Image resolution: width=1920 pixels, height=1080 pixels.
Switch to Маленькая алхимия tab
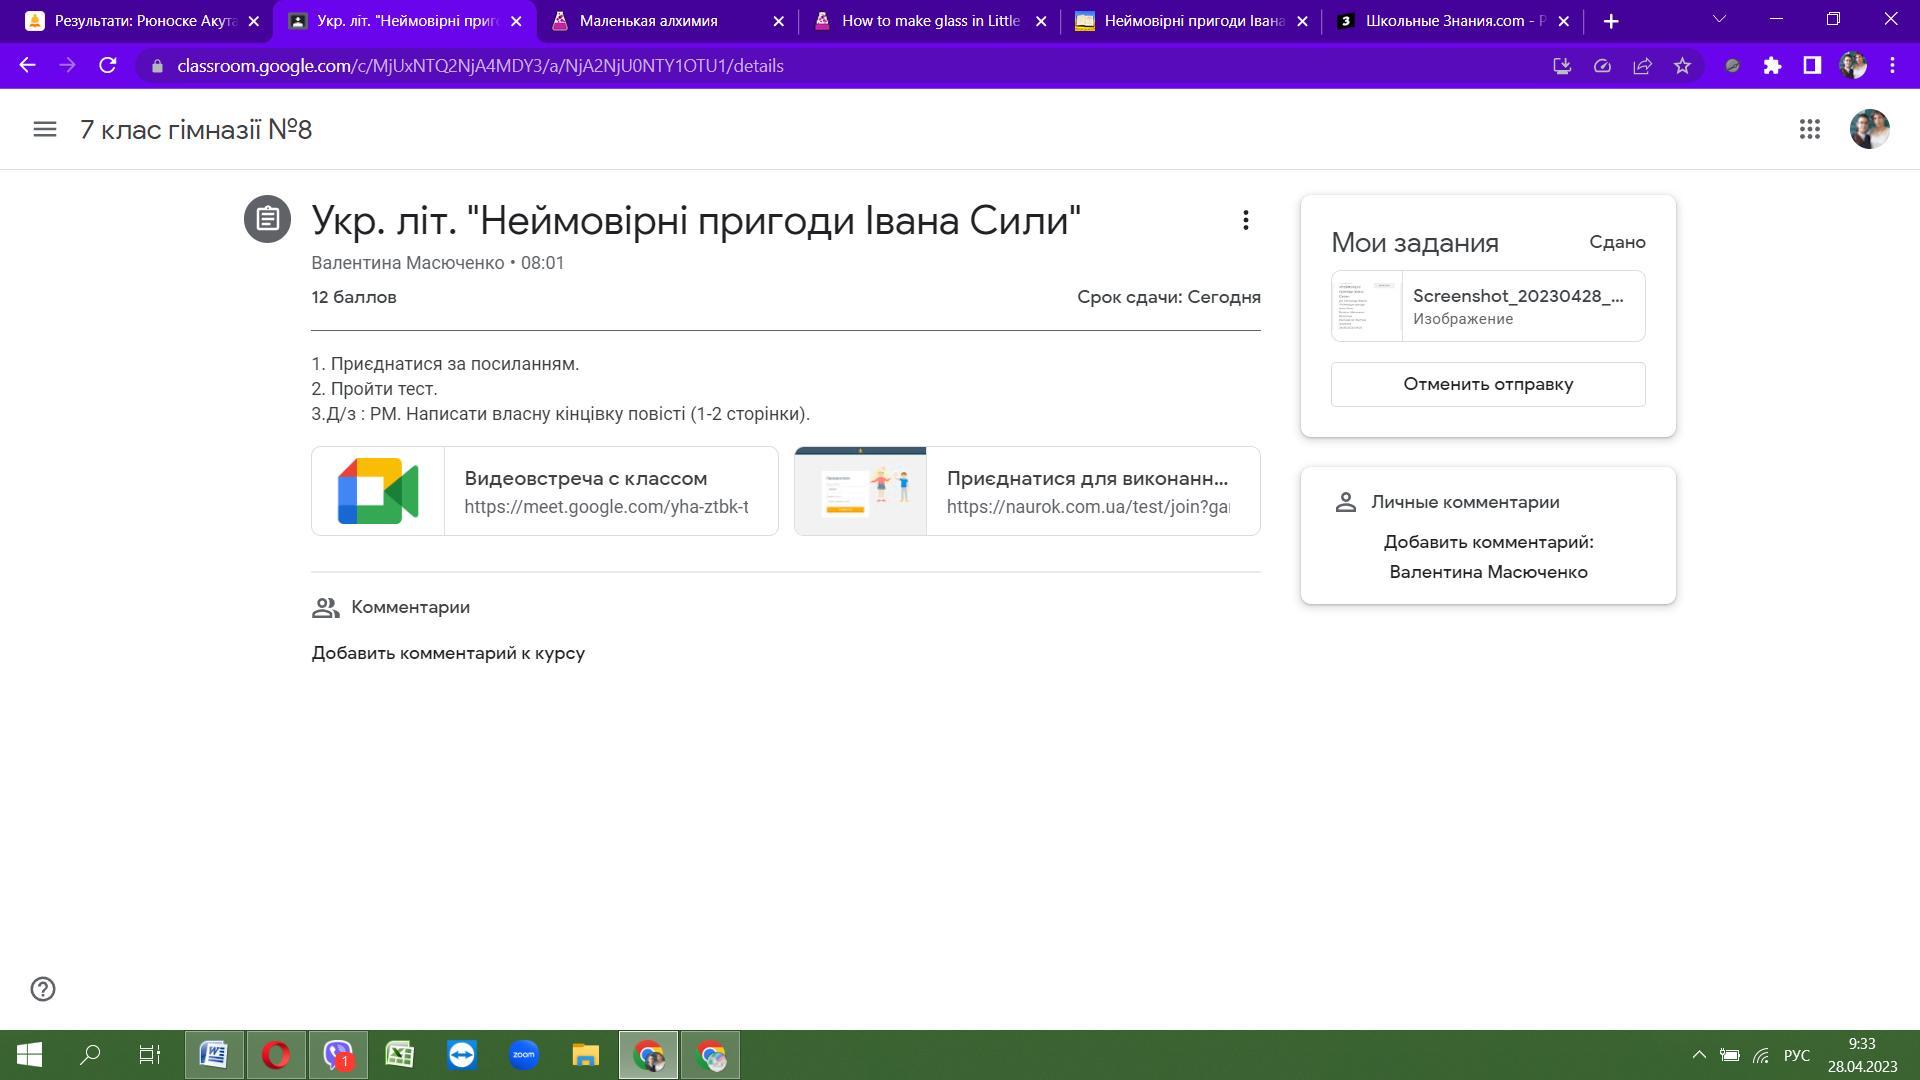click(x=650, y=21)
